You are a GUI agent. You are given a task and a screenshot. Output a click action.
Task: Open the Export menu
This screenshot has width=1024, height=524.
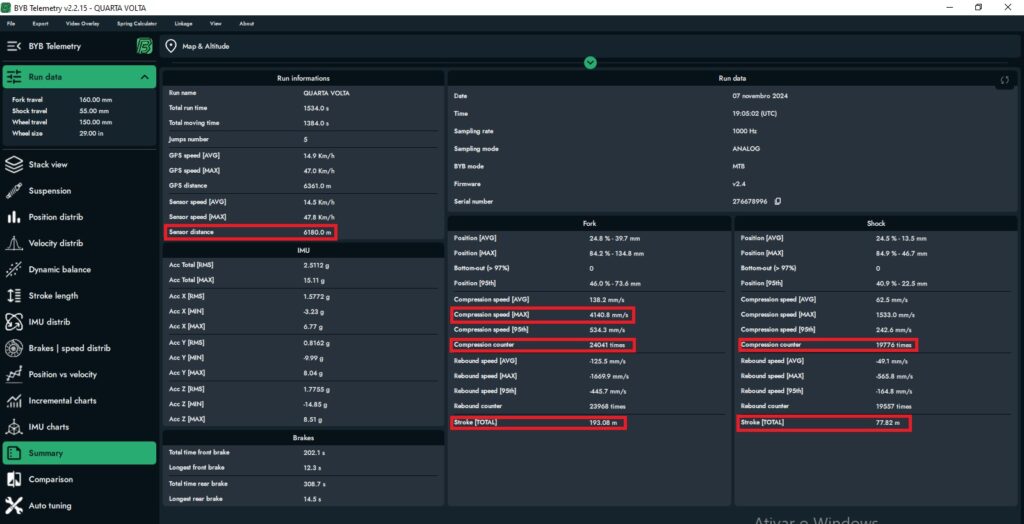[x=40, y=24]
